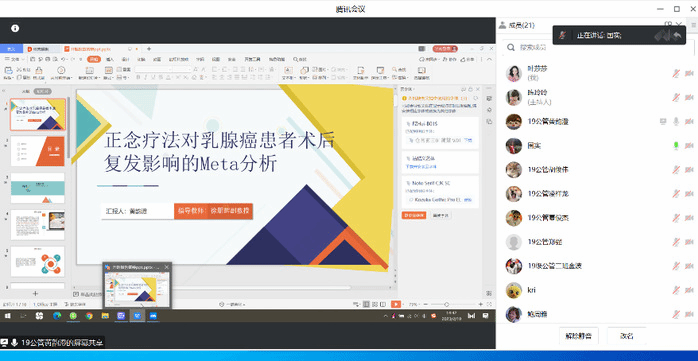
Task: Toggle the muted microphone of 叶莎莎
Action: click(x=676, y=73)
